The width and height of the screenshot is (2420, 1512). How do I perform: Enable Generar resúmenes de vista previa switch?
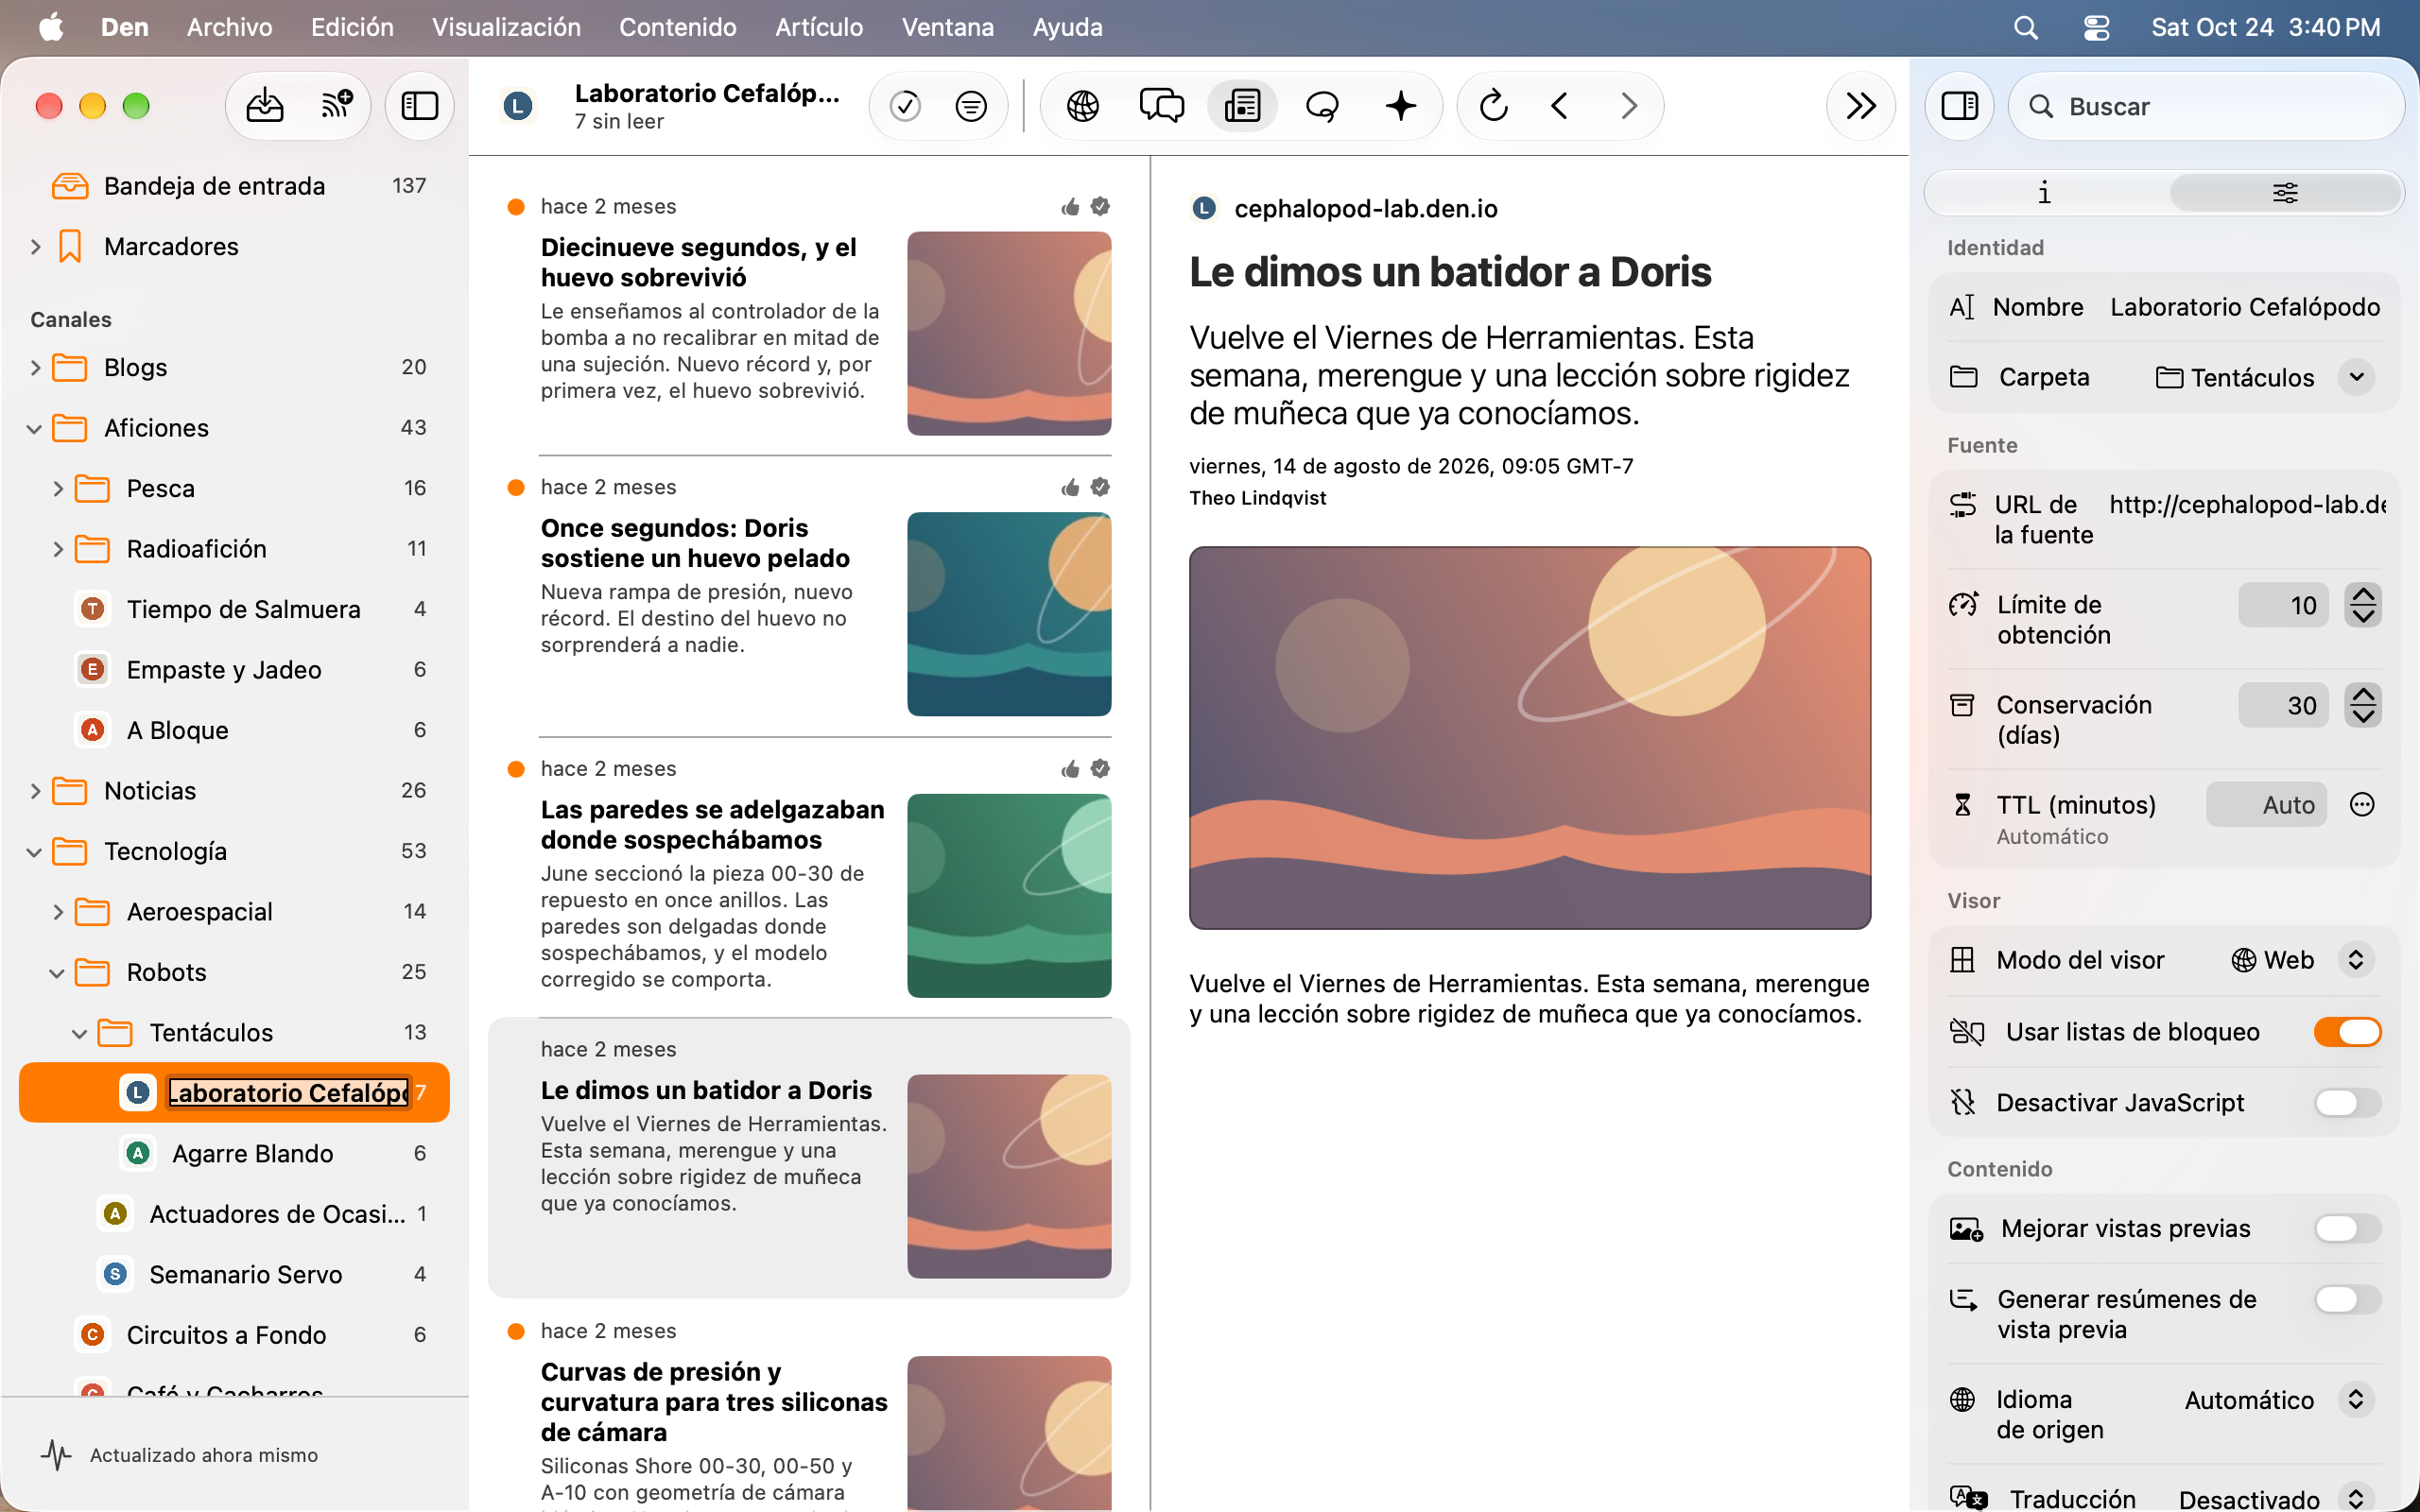pos(2347,1299)
